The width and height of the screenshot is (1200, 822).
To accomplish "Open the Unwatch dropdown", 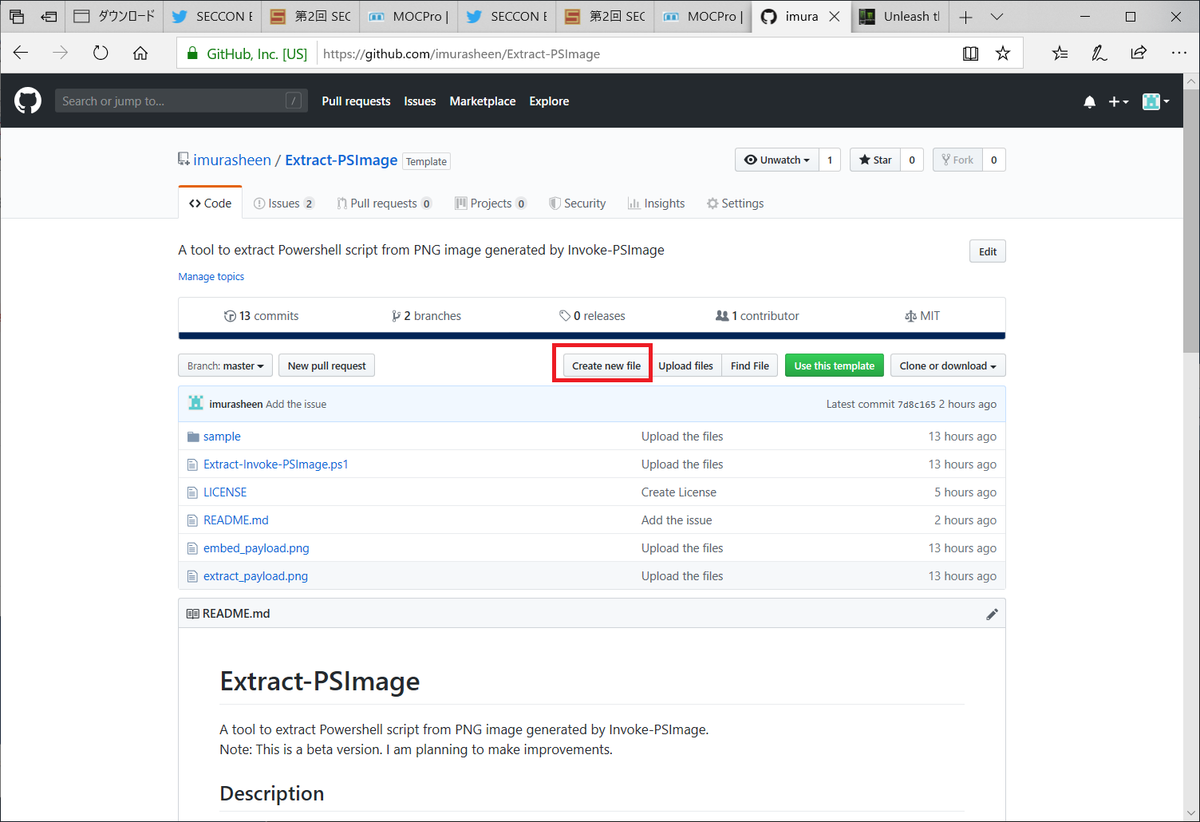I will [x=777, y=160].
